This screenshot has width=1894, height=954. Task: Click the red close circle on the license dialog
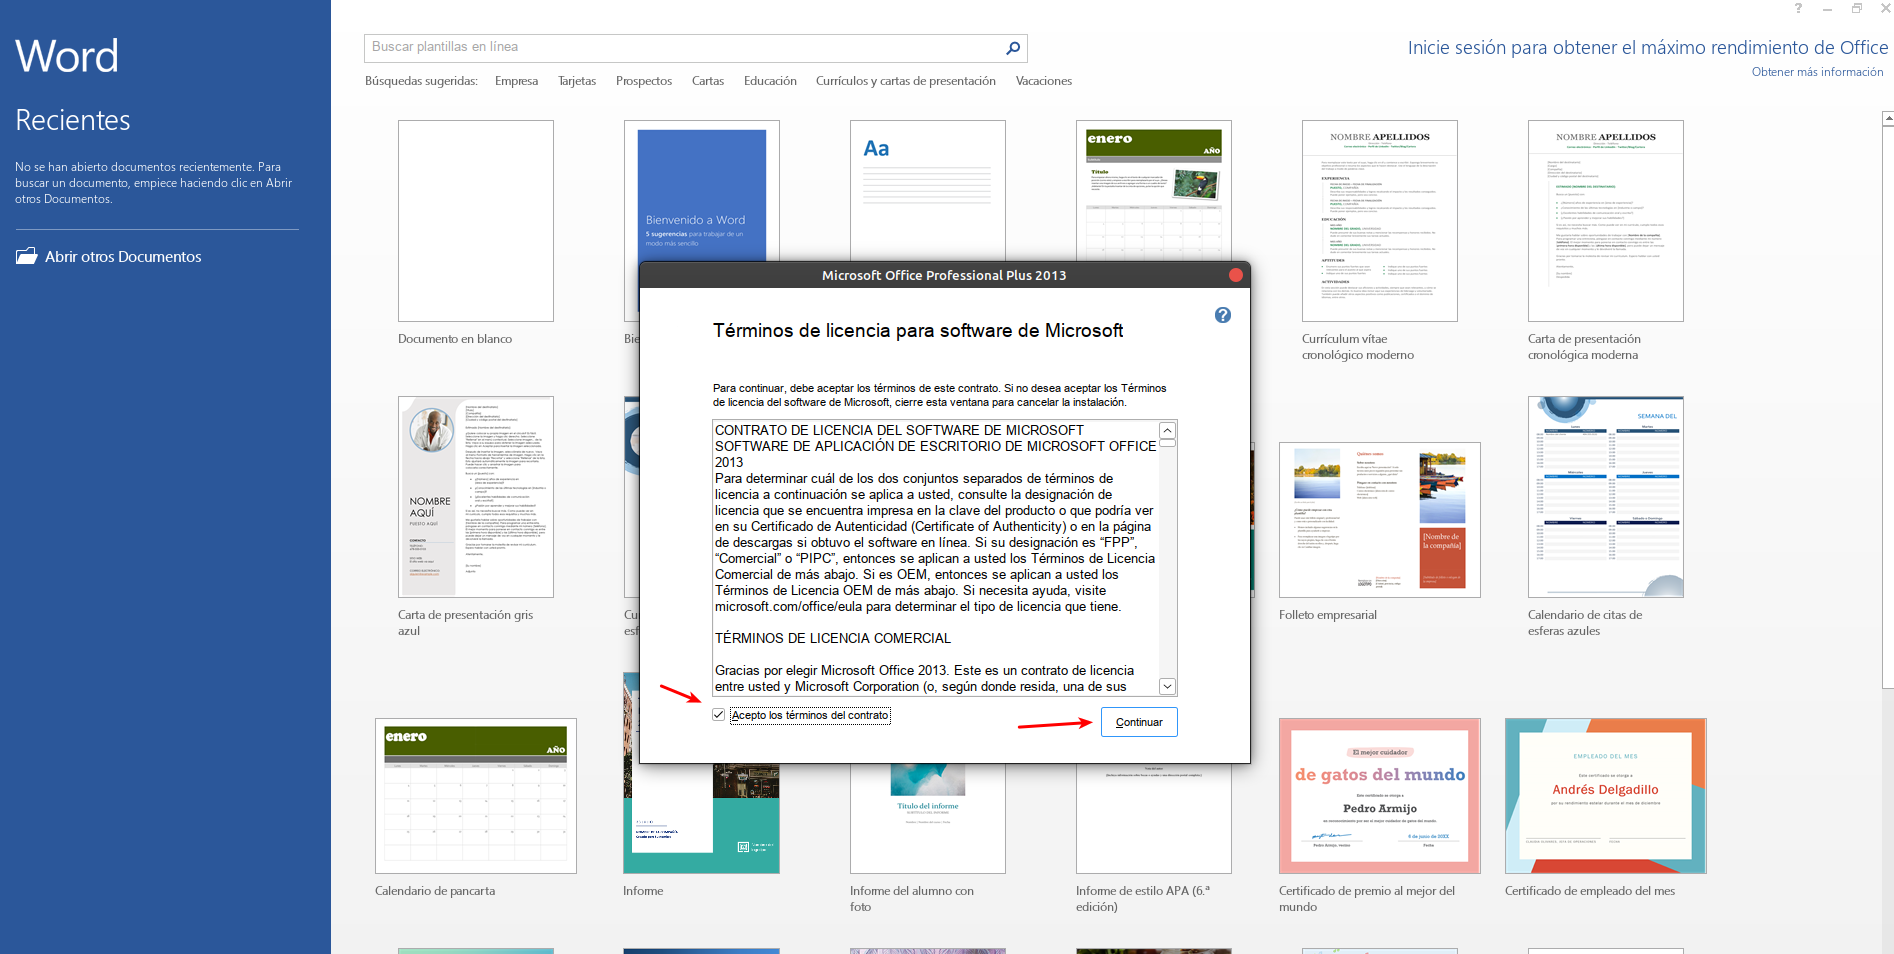[x=1235, y=275]
